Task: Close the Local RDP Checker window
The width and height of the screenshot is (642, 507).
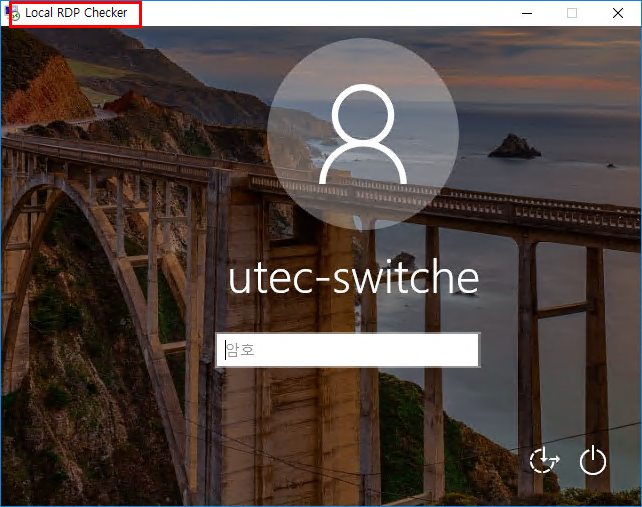Action: pyautogui.click(x=617, y=13)
